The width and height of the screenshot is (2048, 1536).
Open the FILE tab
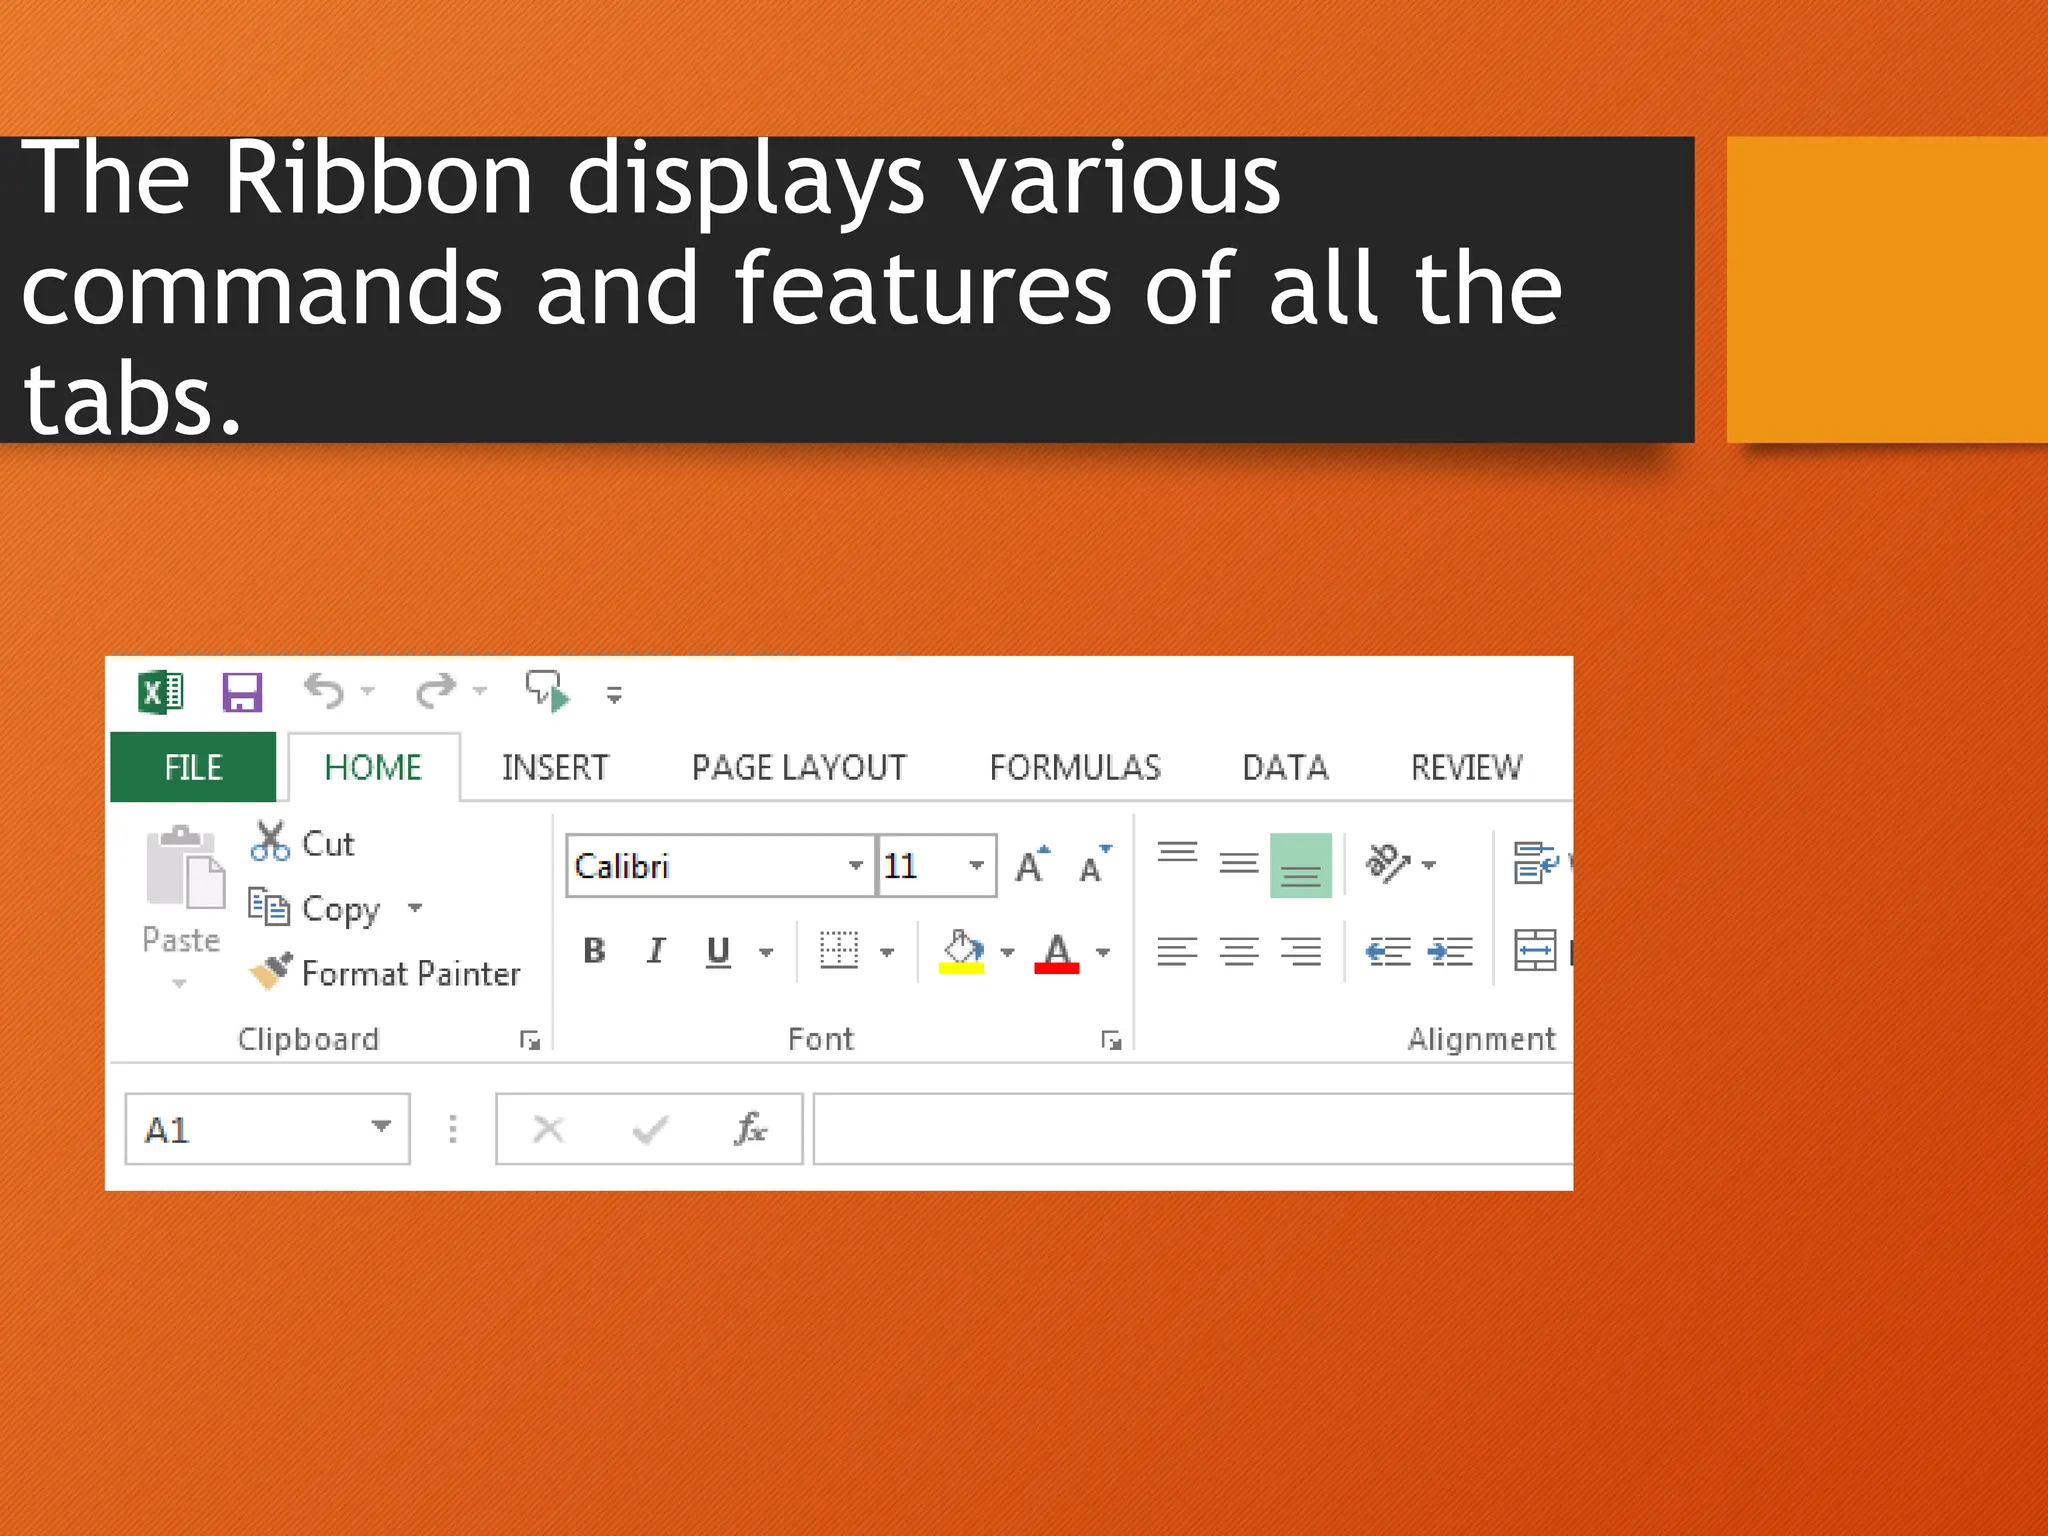(x=193, y=767)
